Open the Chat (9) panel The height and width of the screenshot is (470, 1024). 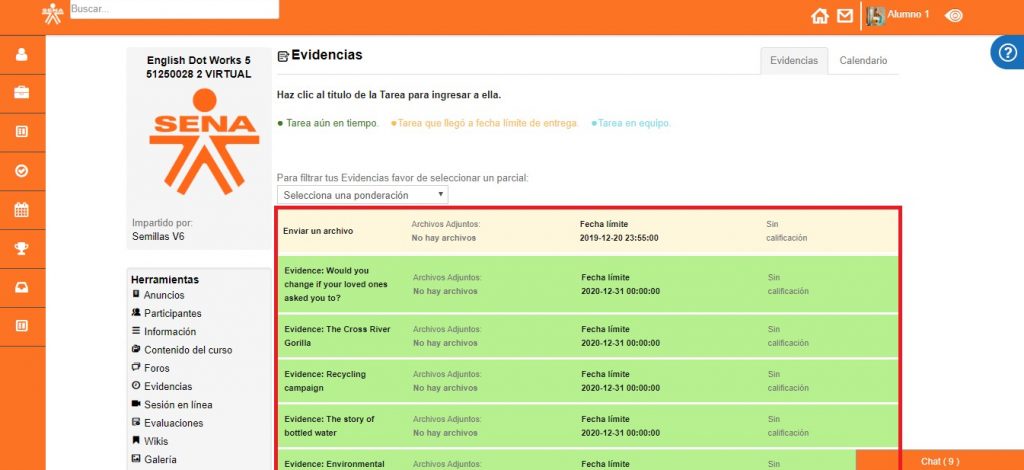pos(940,460)
